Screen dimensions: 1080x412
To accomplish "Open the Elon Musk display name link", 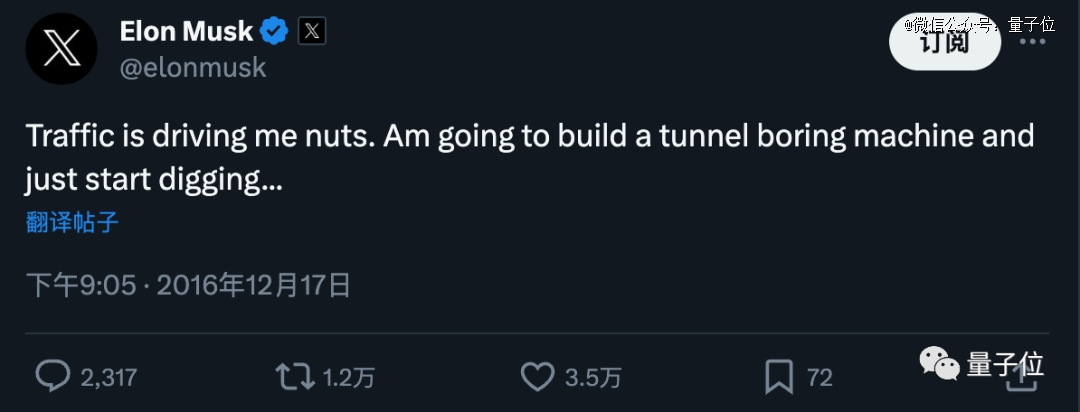I will pos(186,32).
